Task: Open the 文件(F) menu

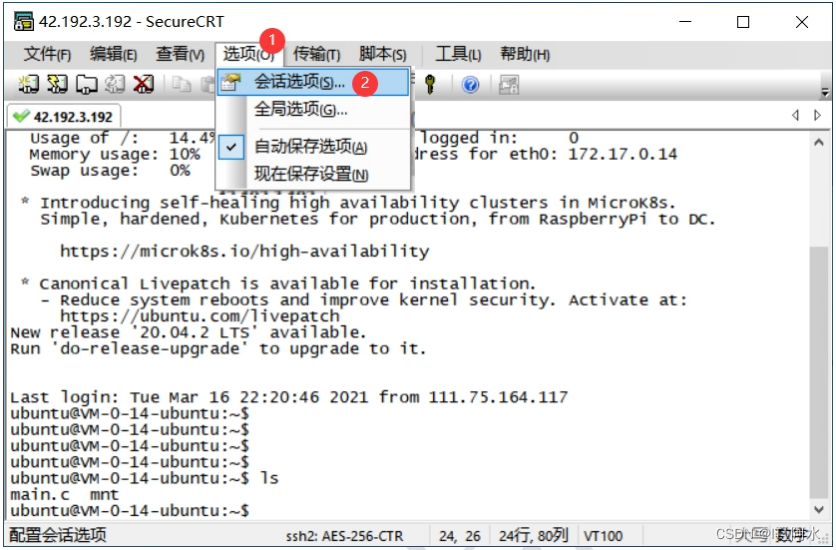Action: click(47, 54)
